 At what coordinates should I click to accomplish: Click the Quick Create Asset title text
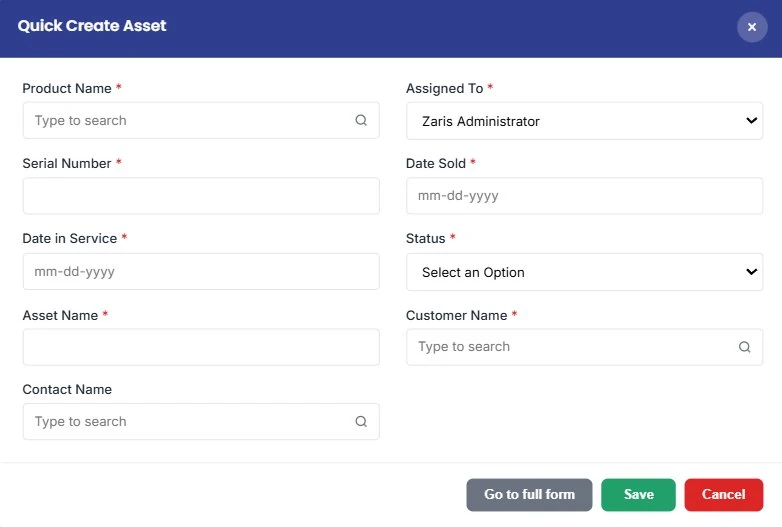coord(92,26)
